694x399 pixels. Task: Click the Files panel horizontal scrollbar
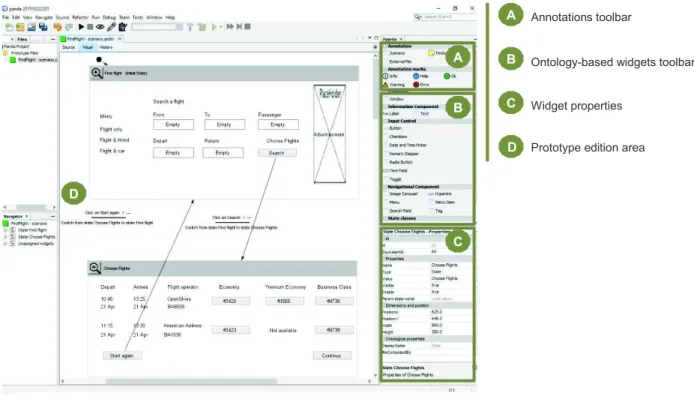[31, 207]
